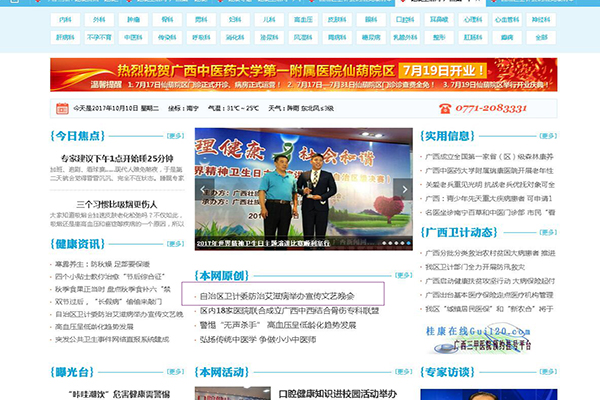Open 更多 link for 曝光台
The image size is (600, 400).
point(176,372)
